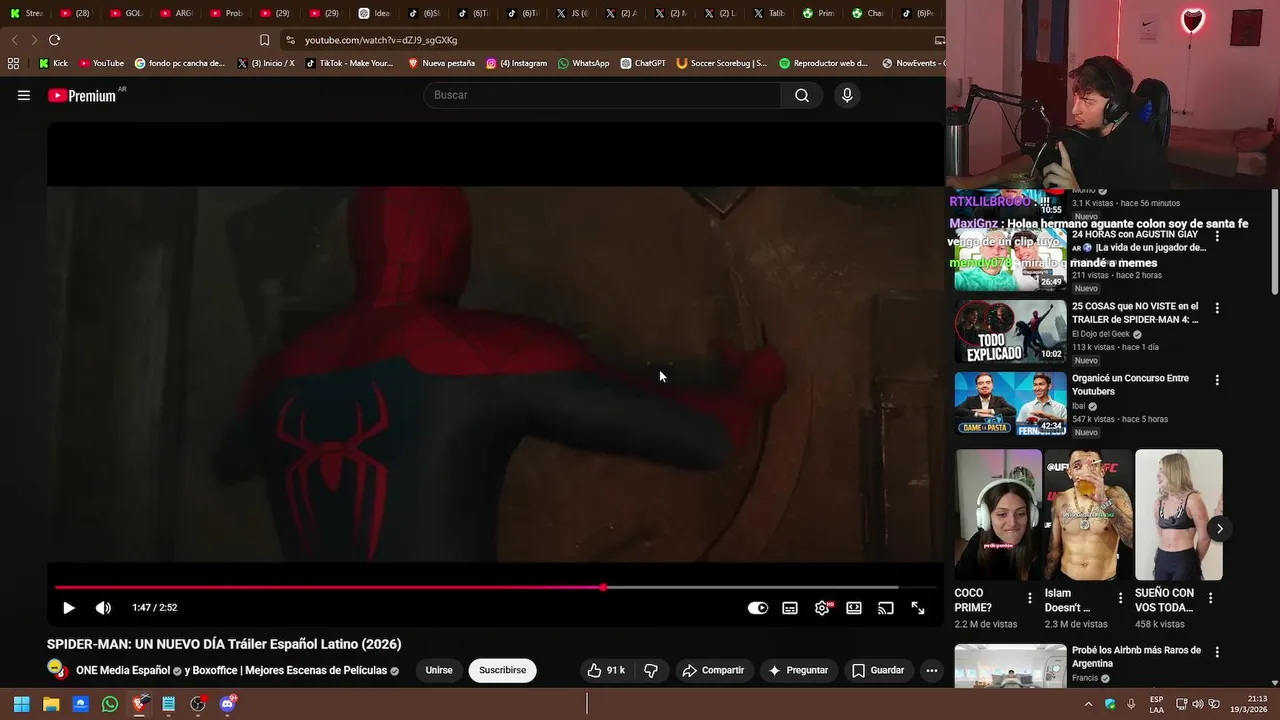
Task: Open options for Probé los Airbnb video
Action: coord(1217,652)
